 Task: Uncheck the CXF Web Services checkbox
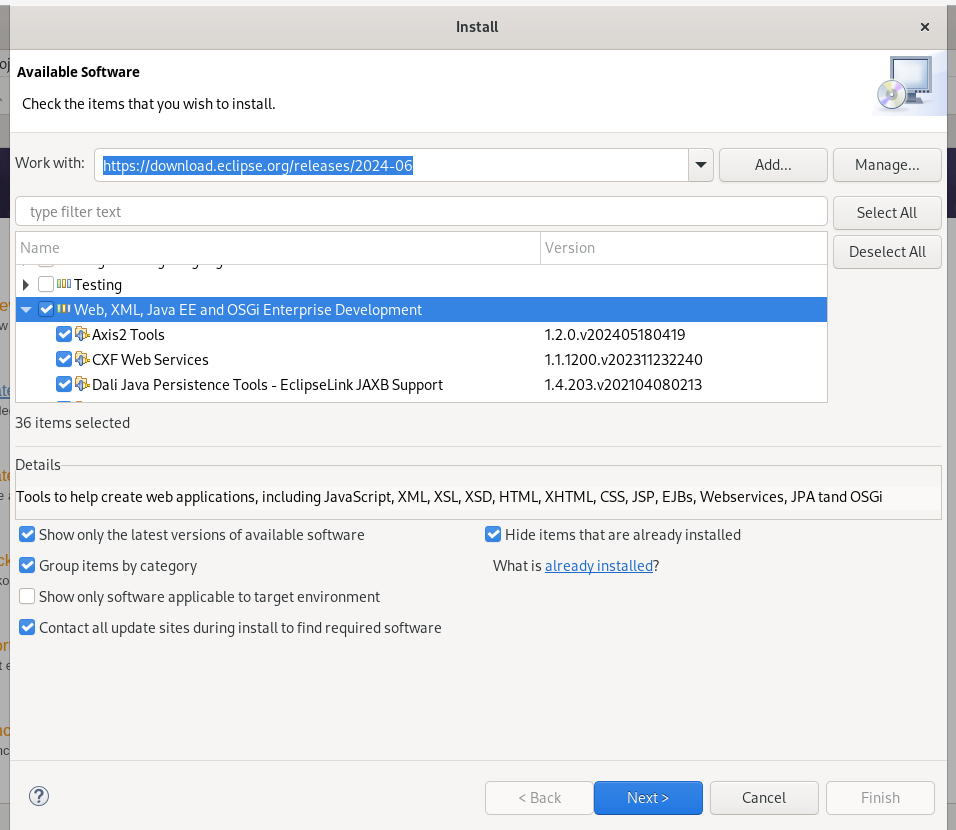63,359
